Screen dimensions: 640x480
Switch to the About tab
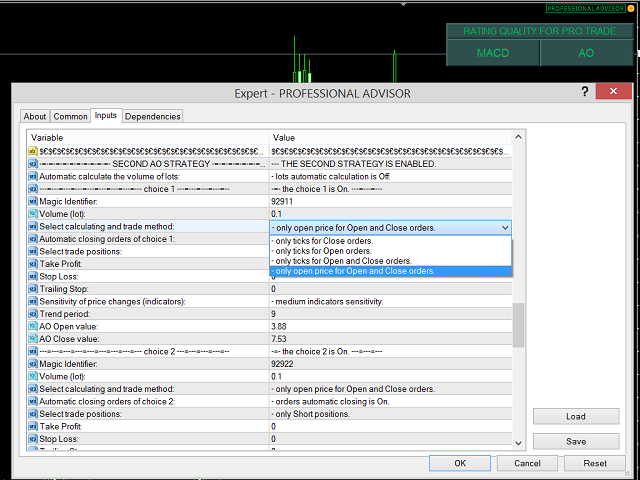35,117
